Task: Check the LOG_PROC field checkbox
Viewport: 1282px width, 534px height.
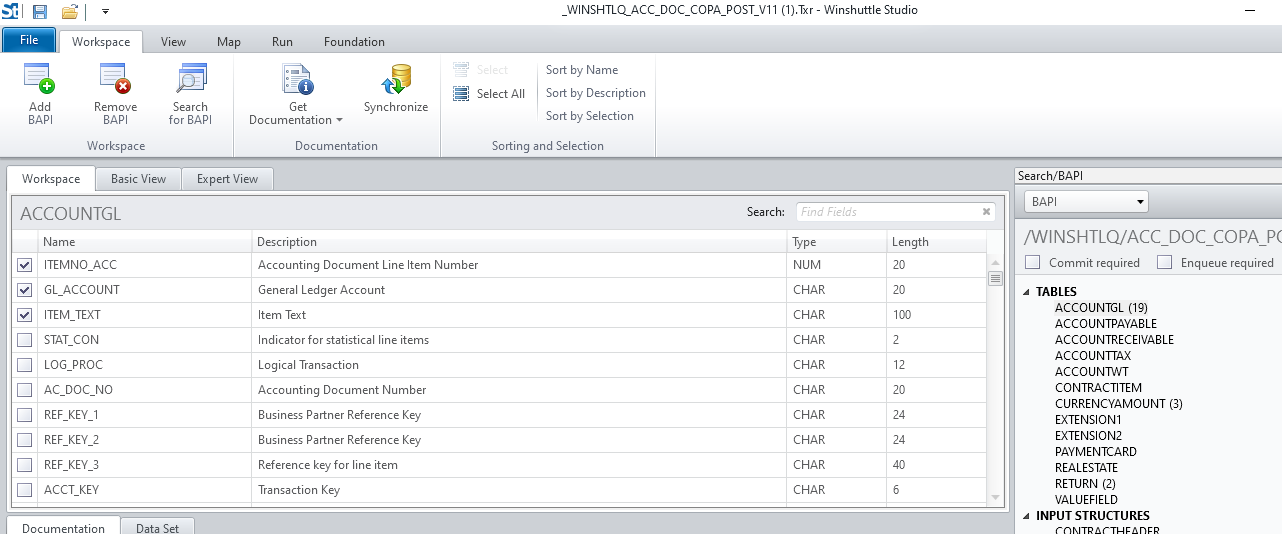Action: click(25, 365)
